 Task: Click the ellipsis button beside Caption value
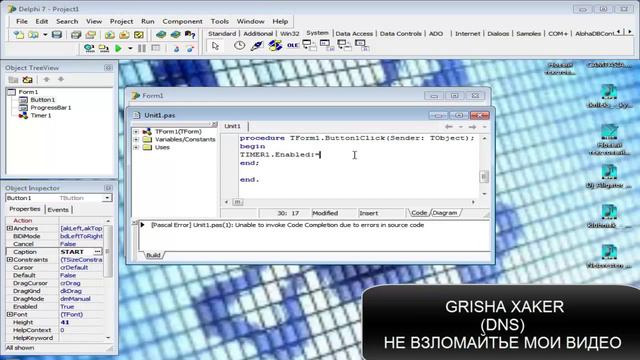click(98, 252)
